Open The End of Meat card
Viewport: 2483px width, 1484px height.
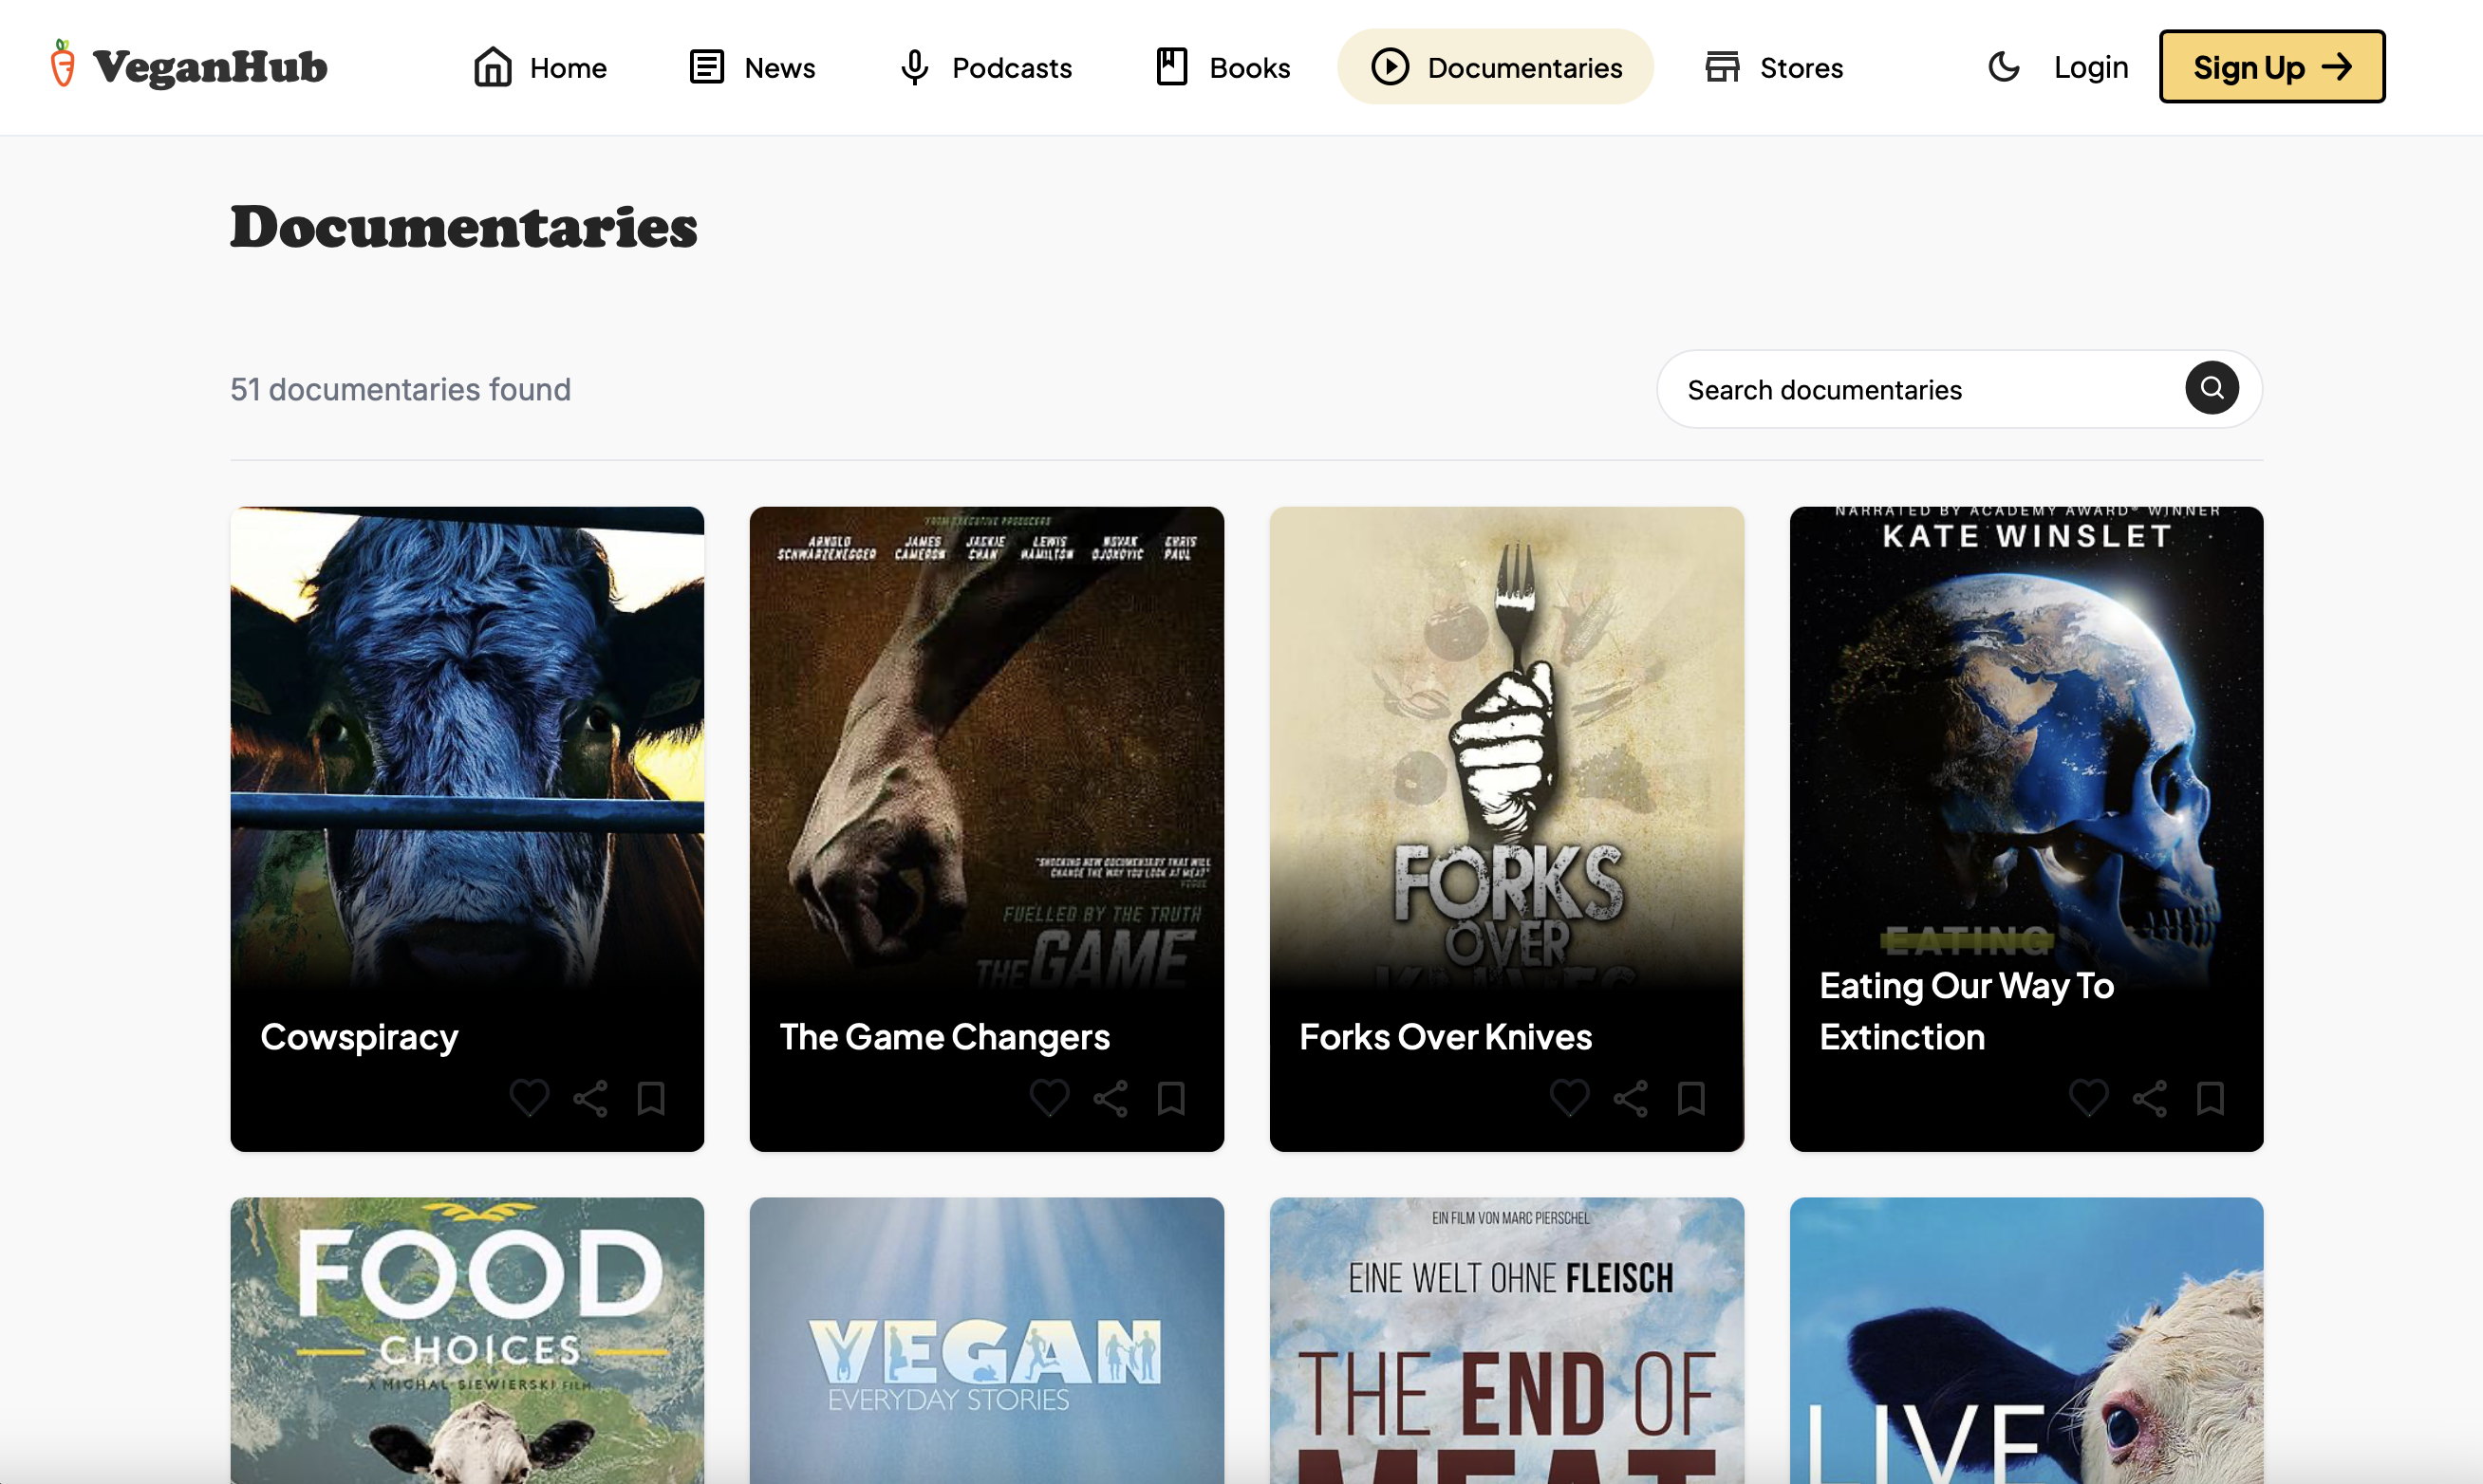(1507, 1340)
